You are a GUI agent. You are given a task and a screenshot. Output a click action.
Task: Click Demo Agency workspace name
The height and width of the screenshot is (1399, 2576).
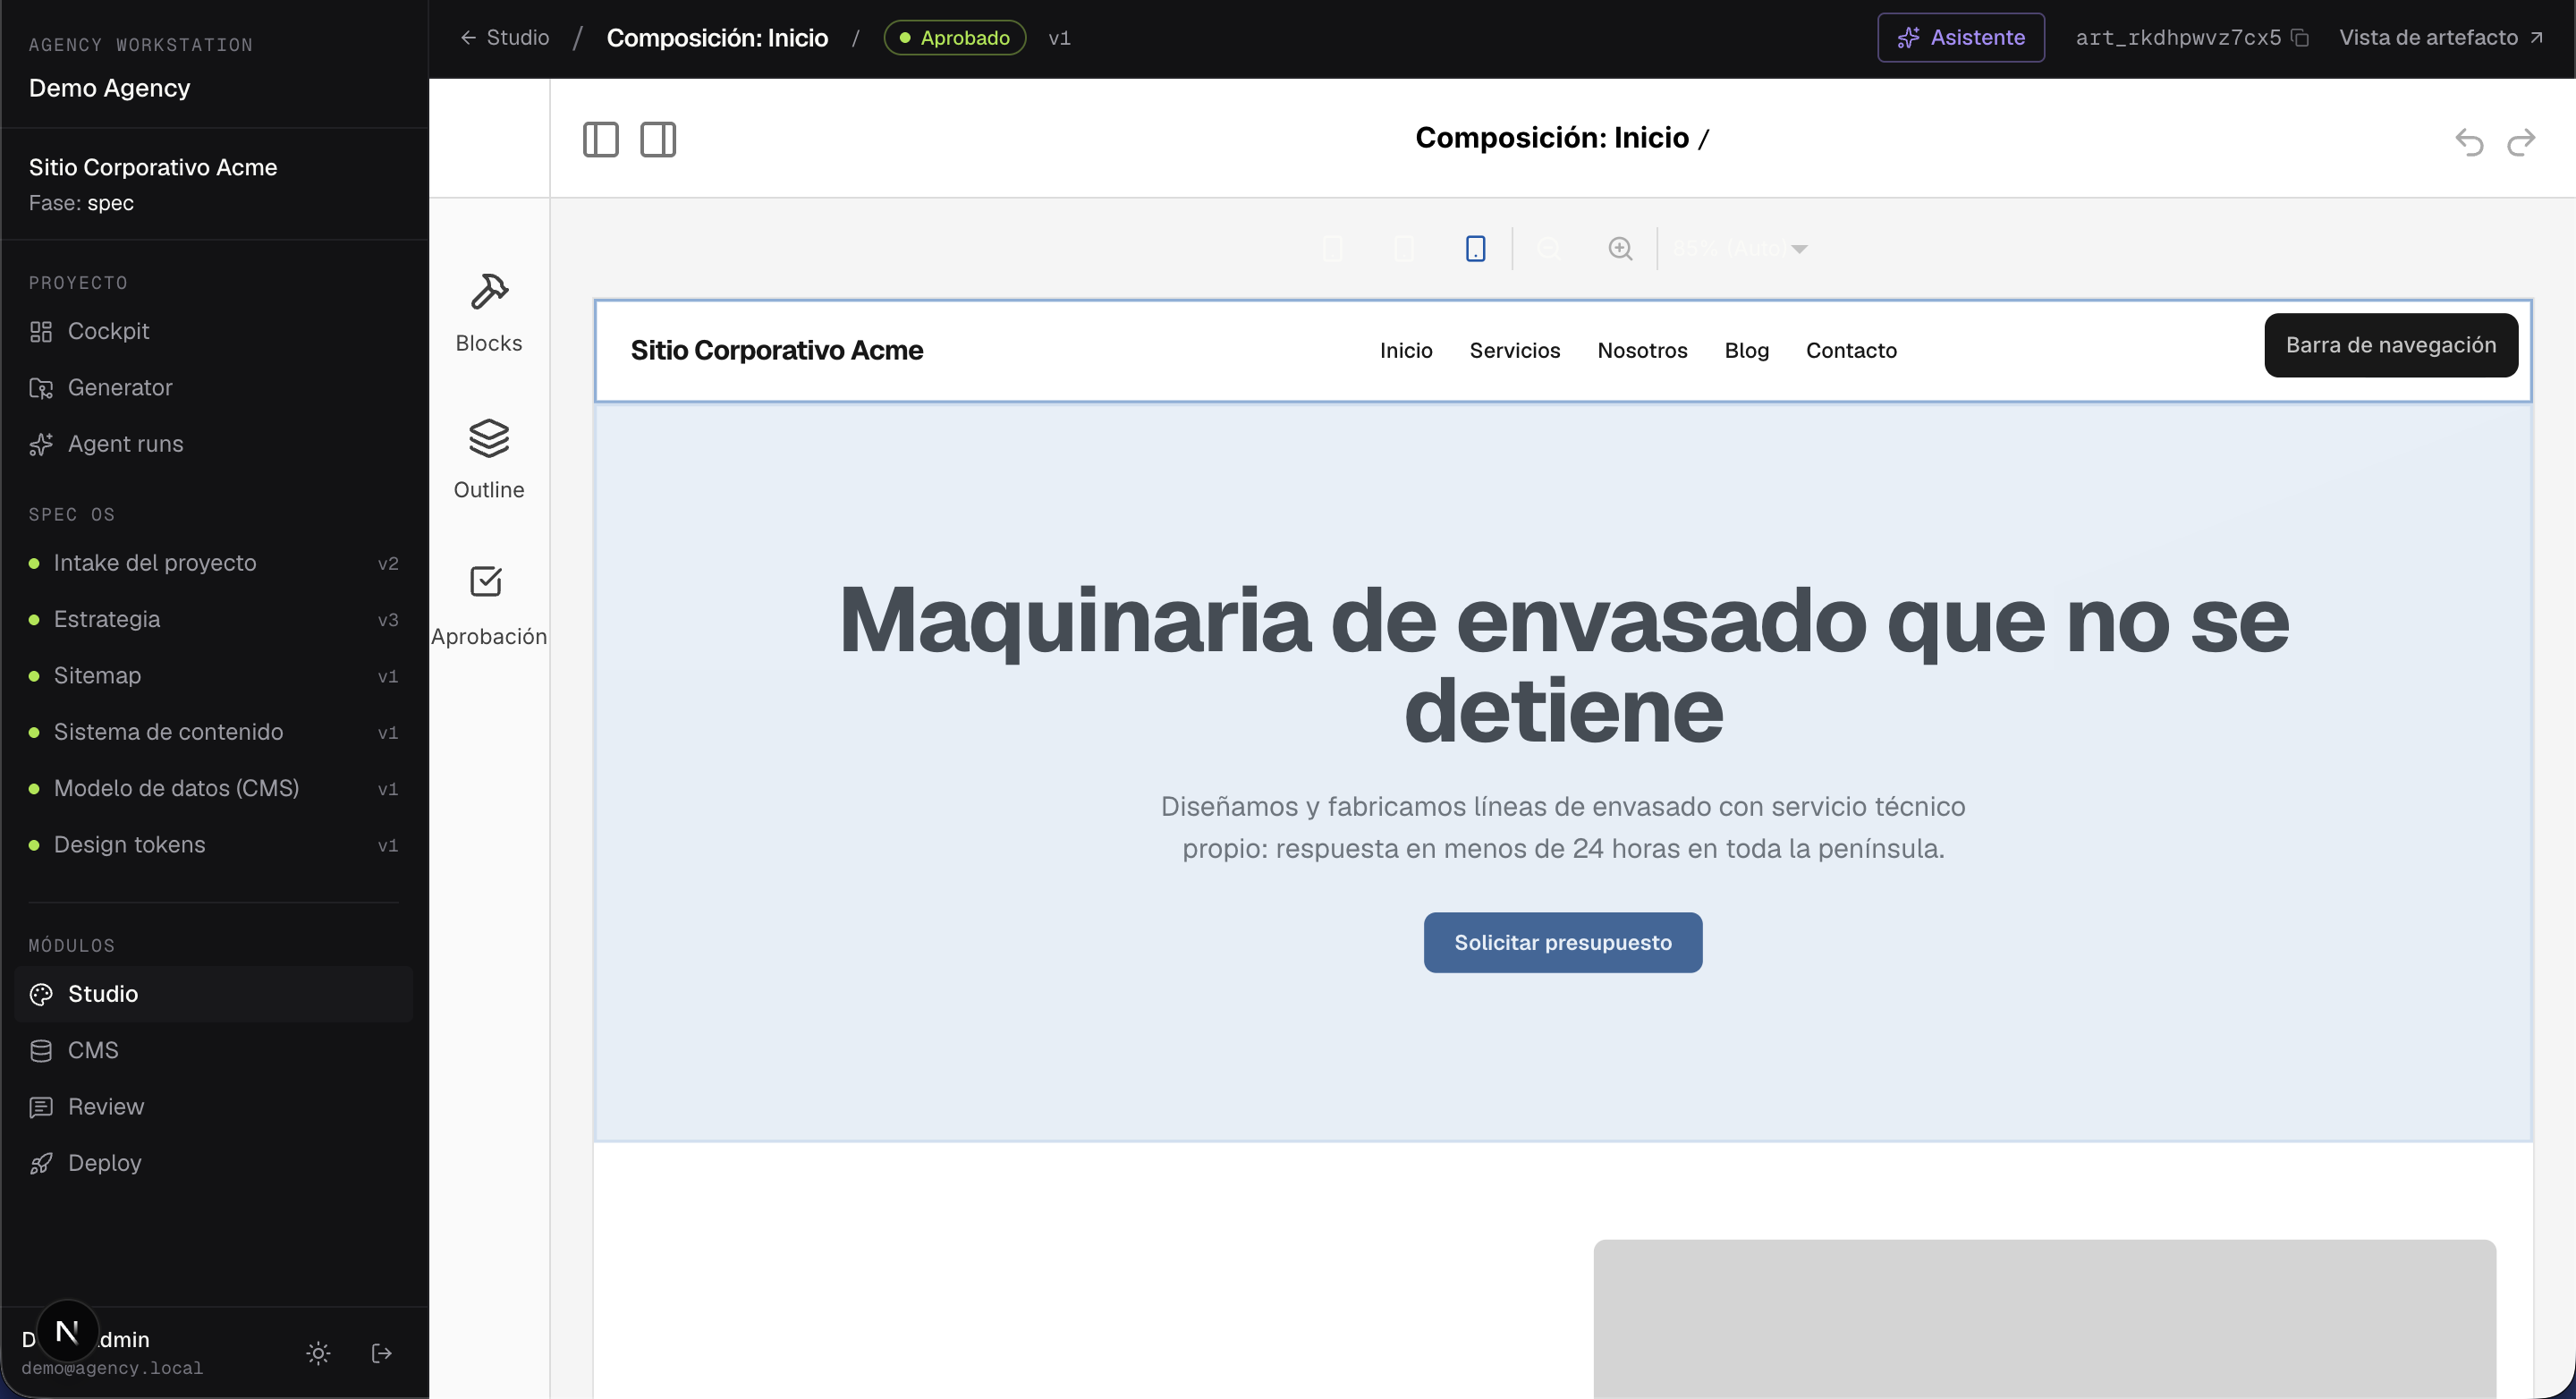[x=109, y=88]
